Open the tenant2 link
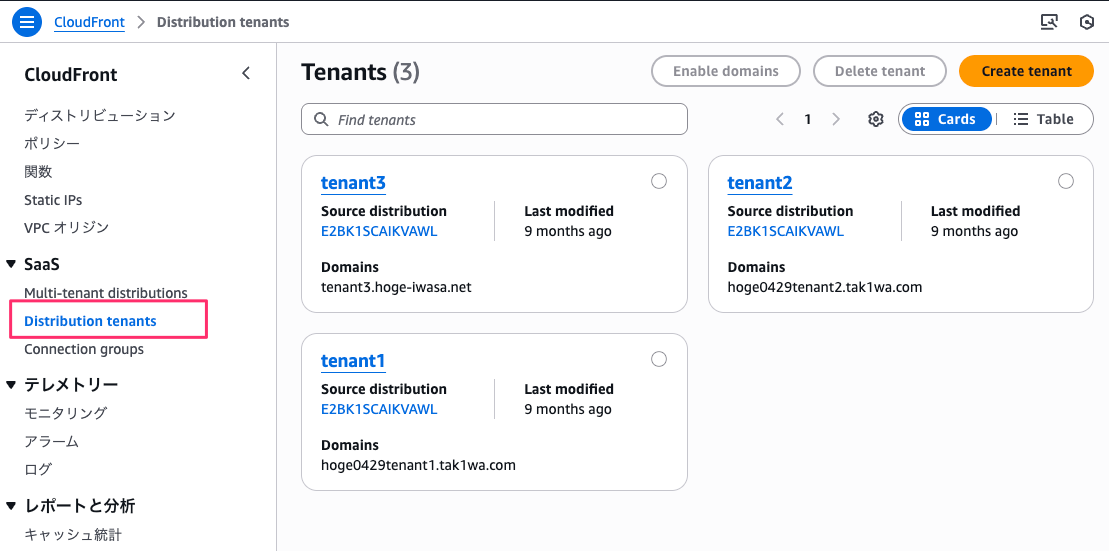Viewport: 1109px width, 551px height. 760,182
